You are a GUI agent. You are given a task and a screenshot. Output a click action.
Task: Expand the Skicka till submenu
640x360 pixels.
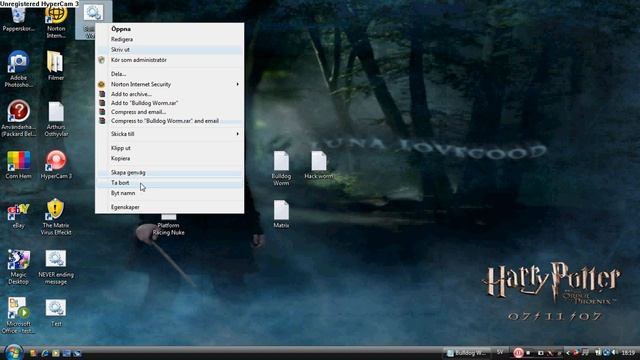pos(169,134)
